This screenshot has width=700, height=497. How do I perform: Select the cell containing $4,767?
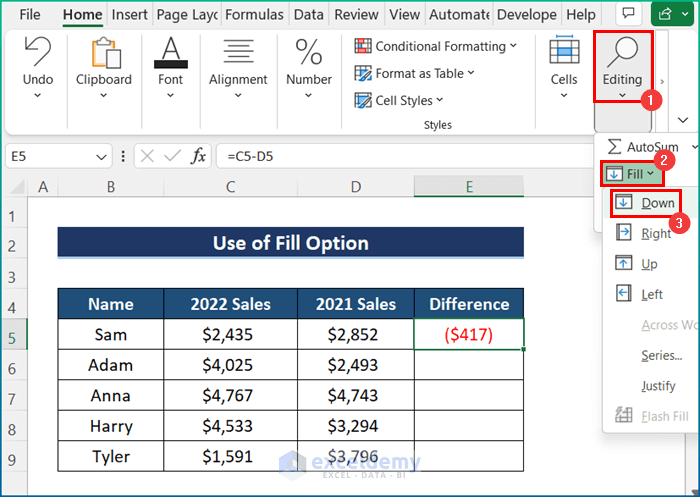[x=230, y=395]
